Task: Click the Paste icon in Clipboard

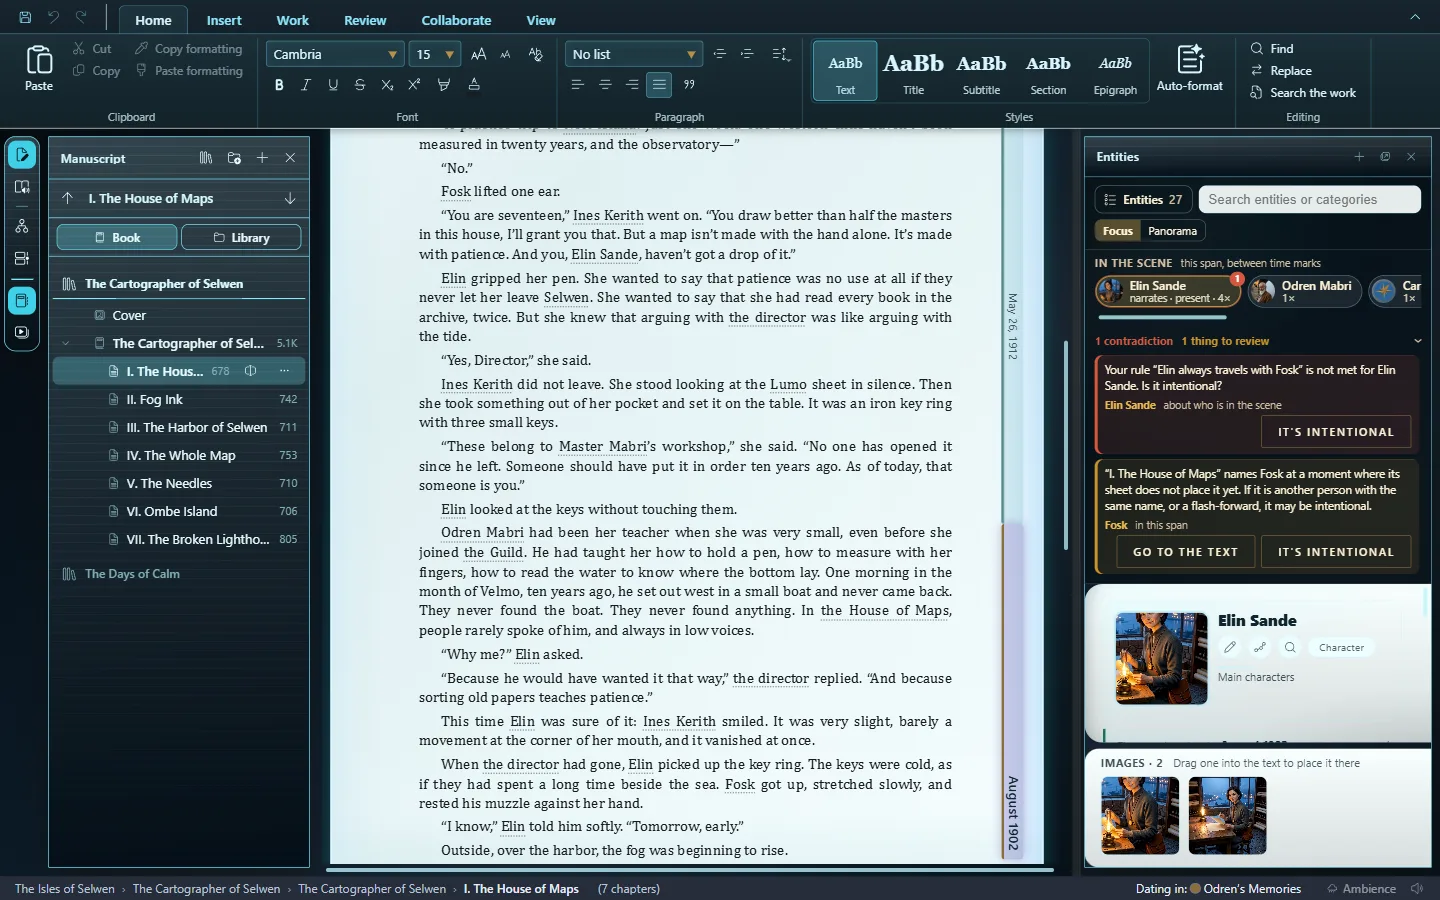Action: (x=39, y=60)
